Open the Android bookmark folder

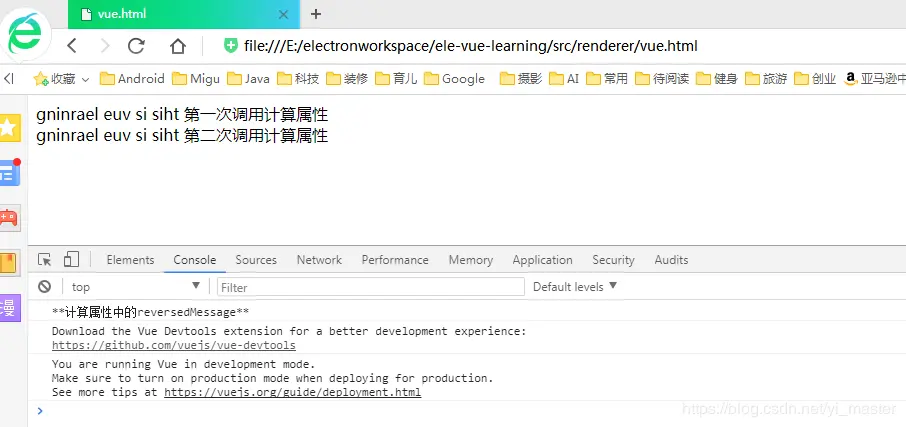tap(132, 79)
